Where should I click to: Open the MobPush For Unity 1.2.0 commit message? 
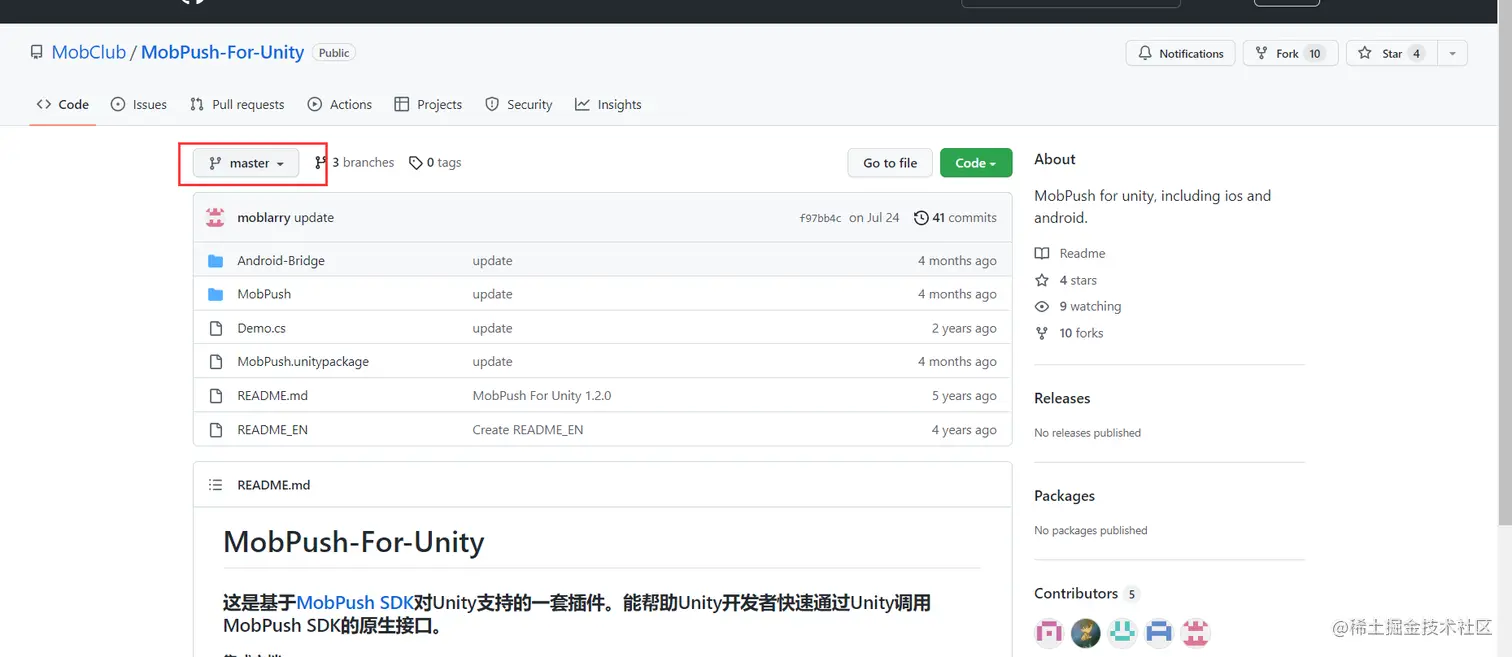coord(542,395)
